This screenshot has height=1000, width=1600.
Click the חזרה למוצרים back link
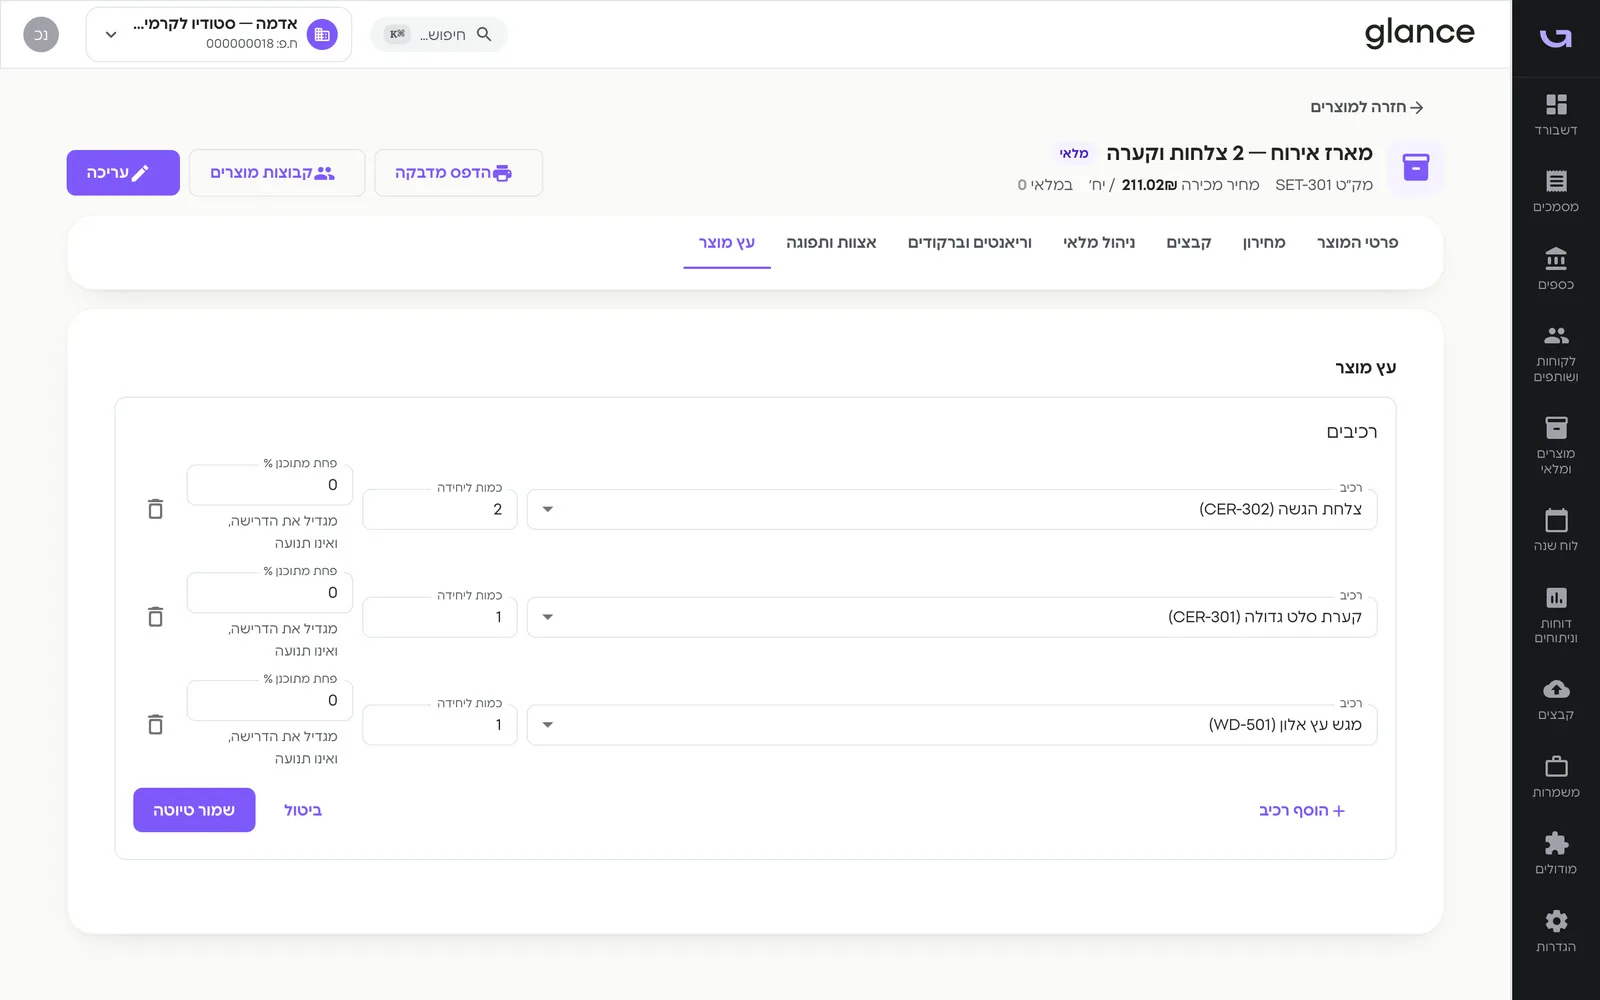pos(1366,107)
